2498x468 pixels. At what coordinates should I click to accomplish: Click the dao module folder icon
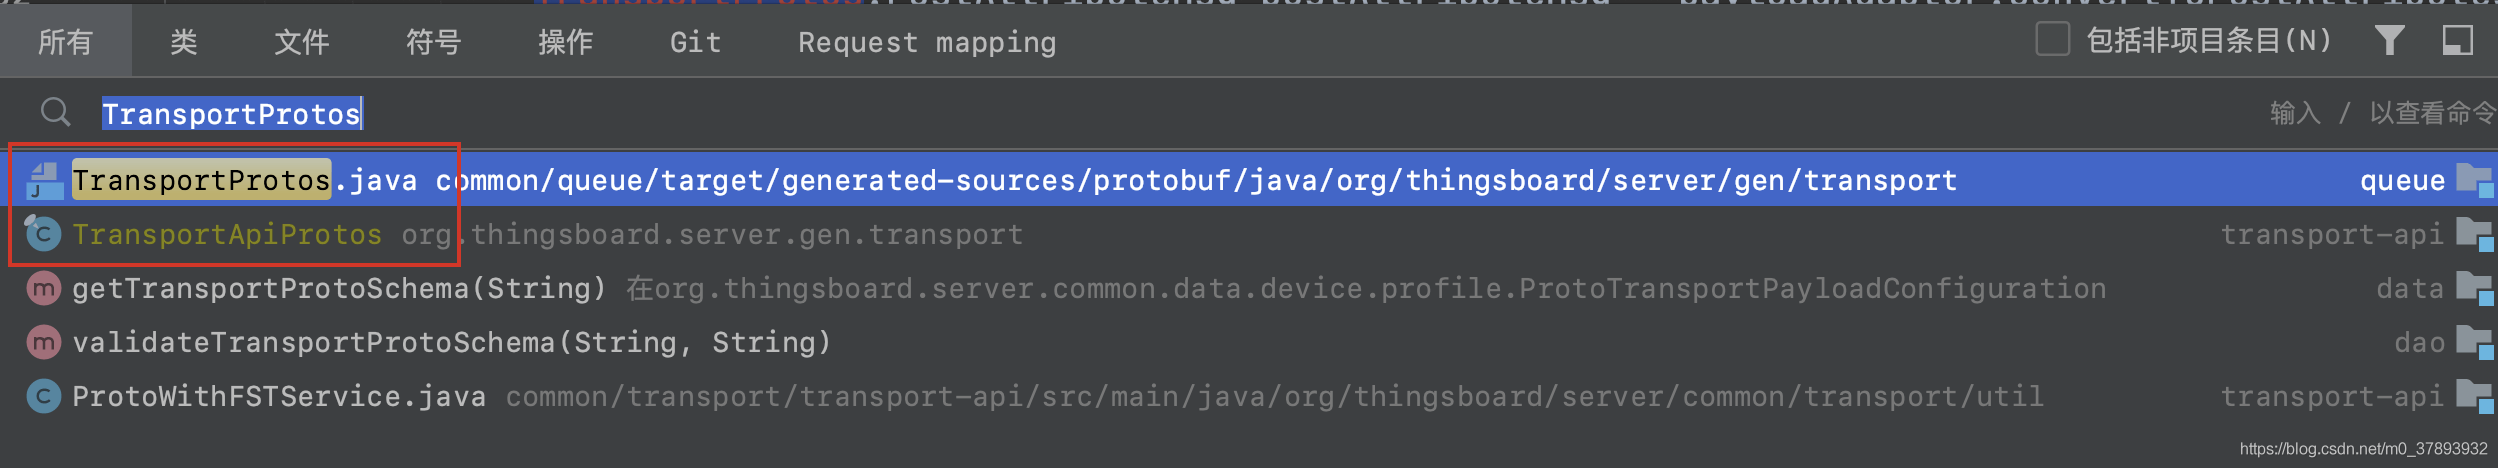click(x=2475, y=343)
